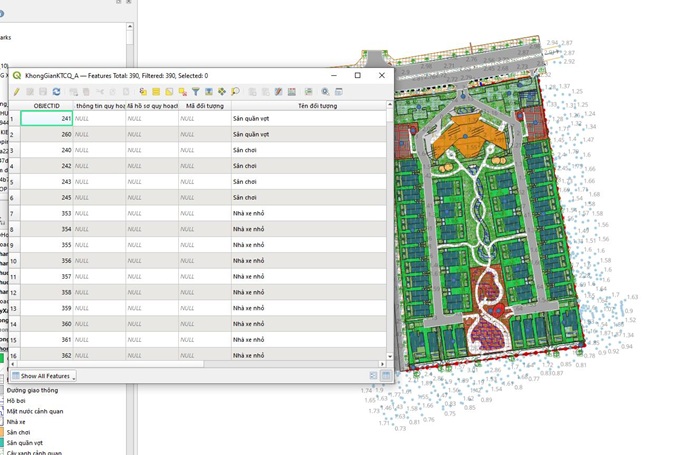This screenshot has width=700, height=455.
Task: Open conditional formatting panel
Action: pyautogui.click(x=291, y=92)
